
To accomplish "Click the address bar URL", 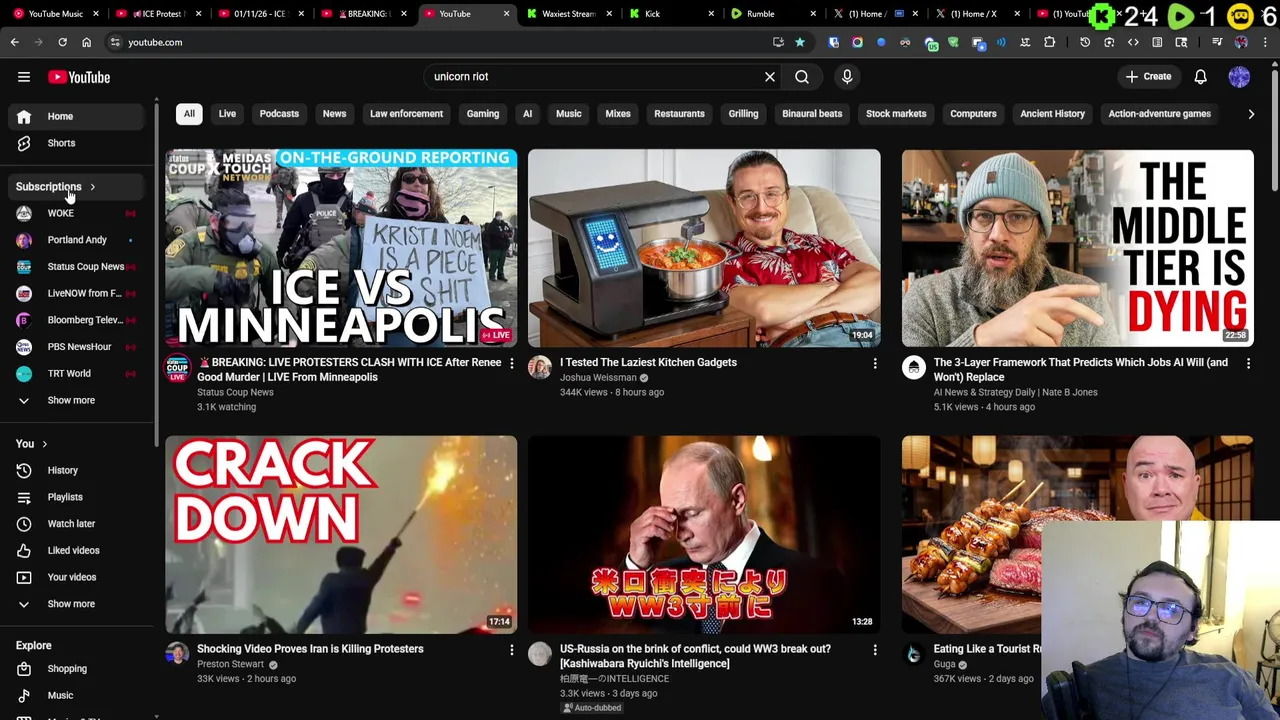I will click(155, 42).
